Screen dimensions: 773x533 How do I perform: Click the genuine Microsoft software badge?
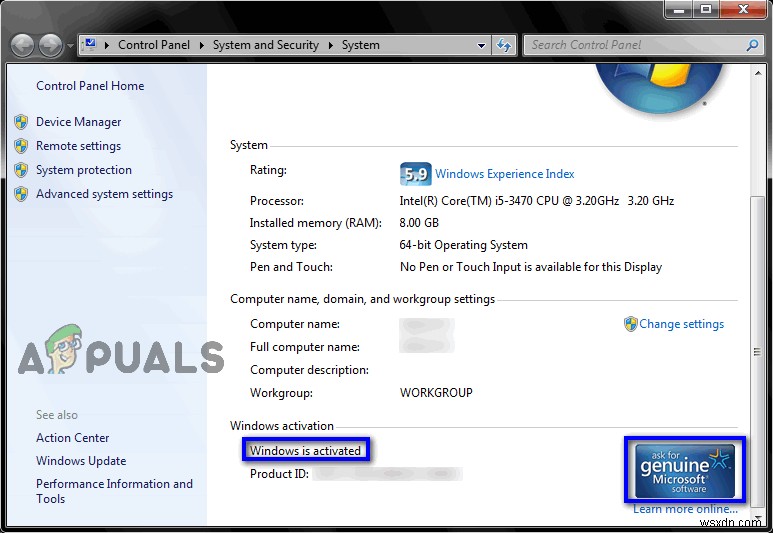pyautogui.click(x=685, y=470)
